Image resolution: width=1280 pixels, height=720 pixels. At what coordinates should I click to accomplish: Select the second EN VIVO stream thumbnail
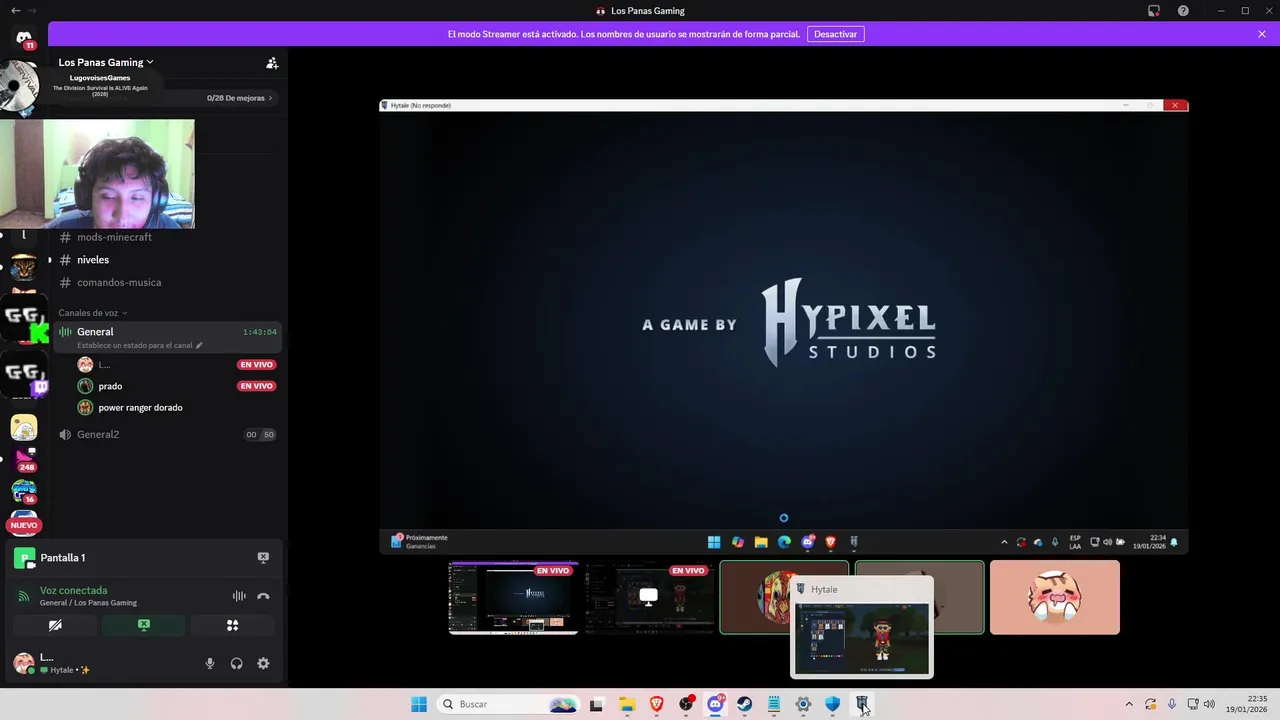(649, 597)
